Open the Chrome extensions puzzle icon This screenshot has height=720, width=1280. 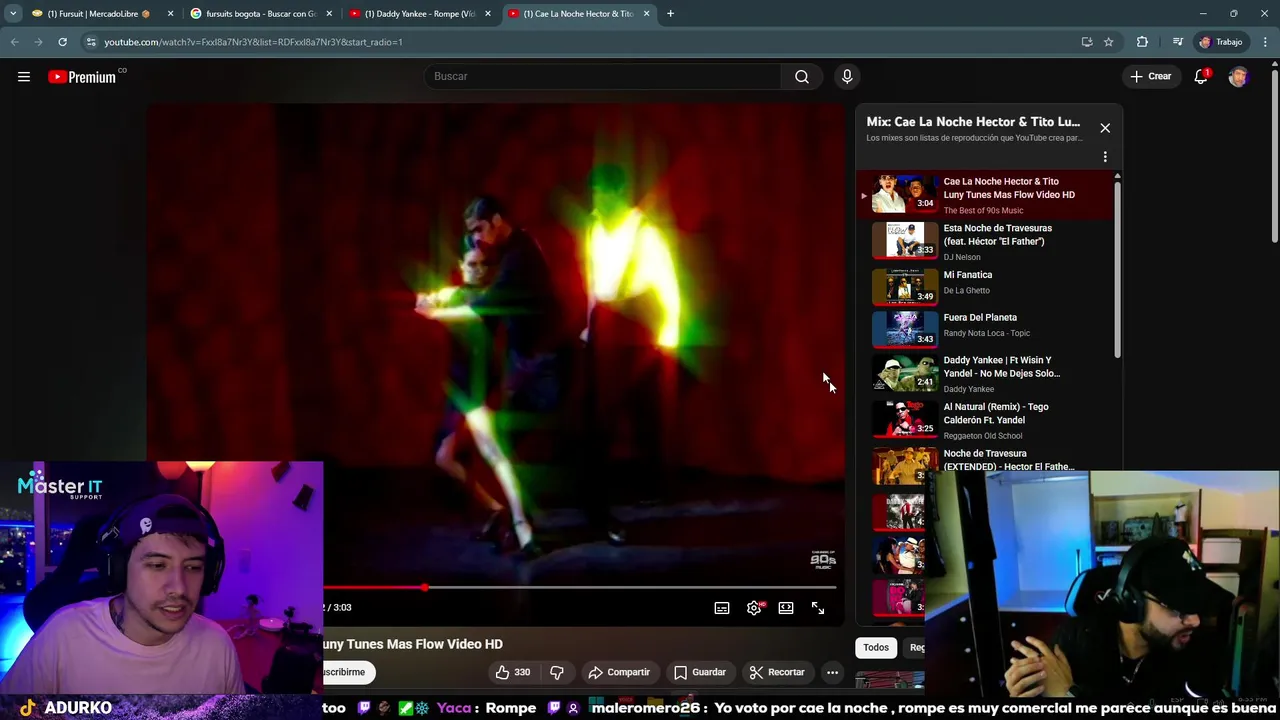[x=1142, y=42]
